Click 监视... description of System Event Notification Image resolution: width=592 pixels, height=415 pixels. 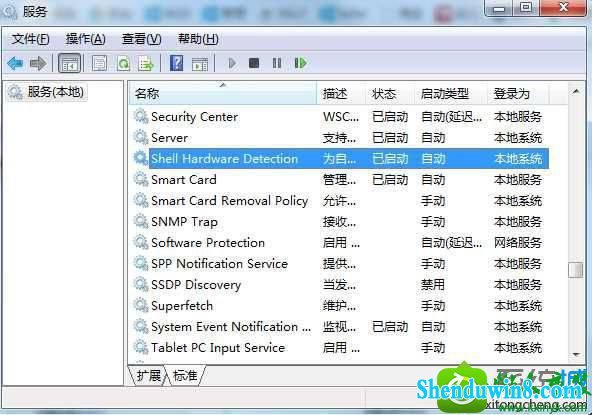click(x=339, y=327)
